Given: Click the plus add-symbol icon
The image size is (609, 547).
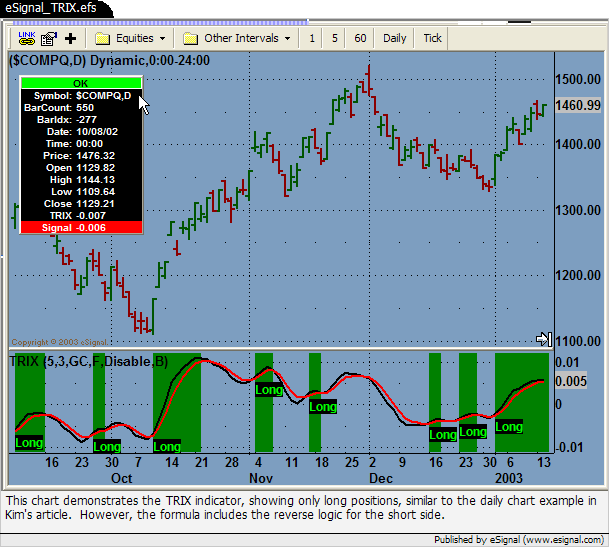Looking at the screenshot, I should (x=70, y=38).
